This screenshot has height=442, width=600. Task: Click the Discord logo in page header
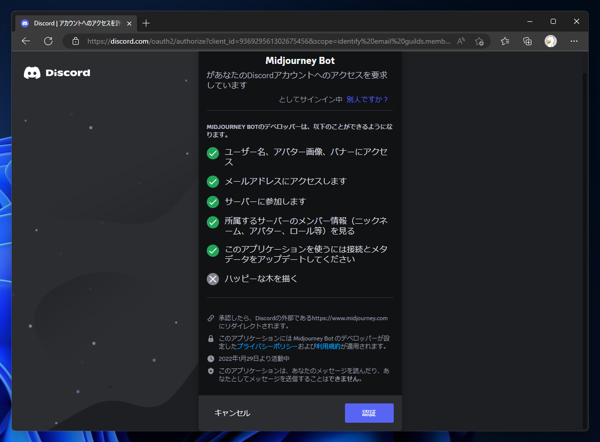pyautogui.click(x=57, y=73)
